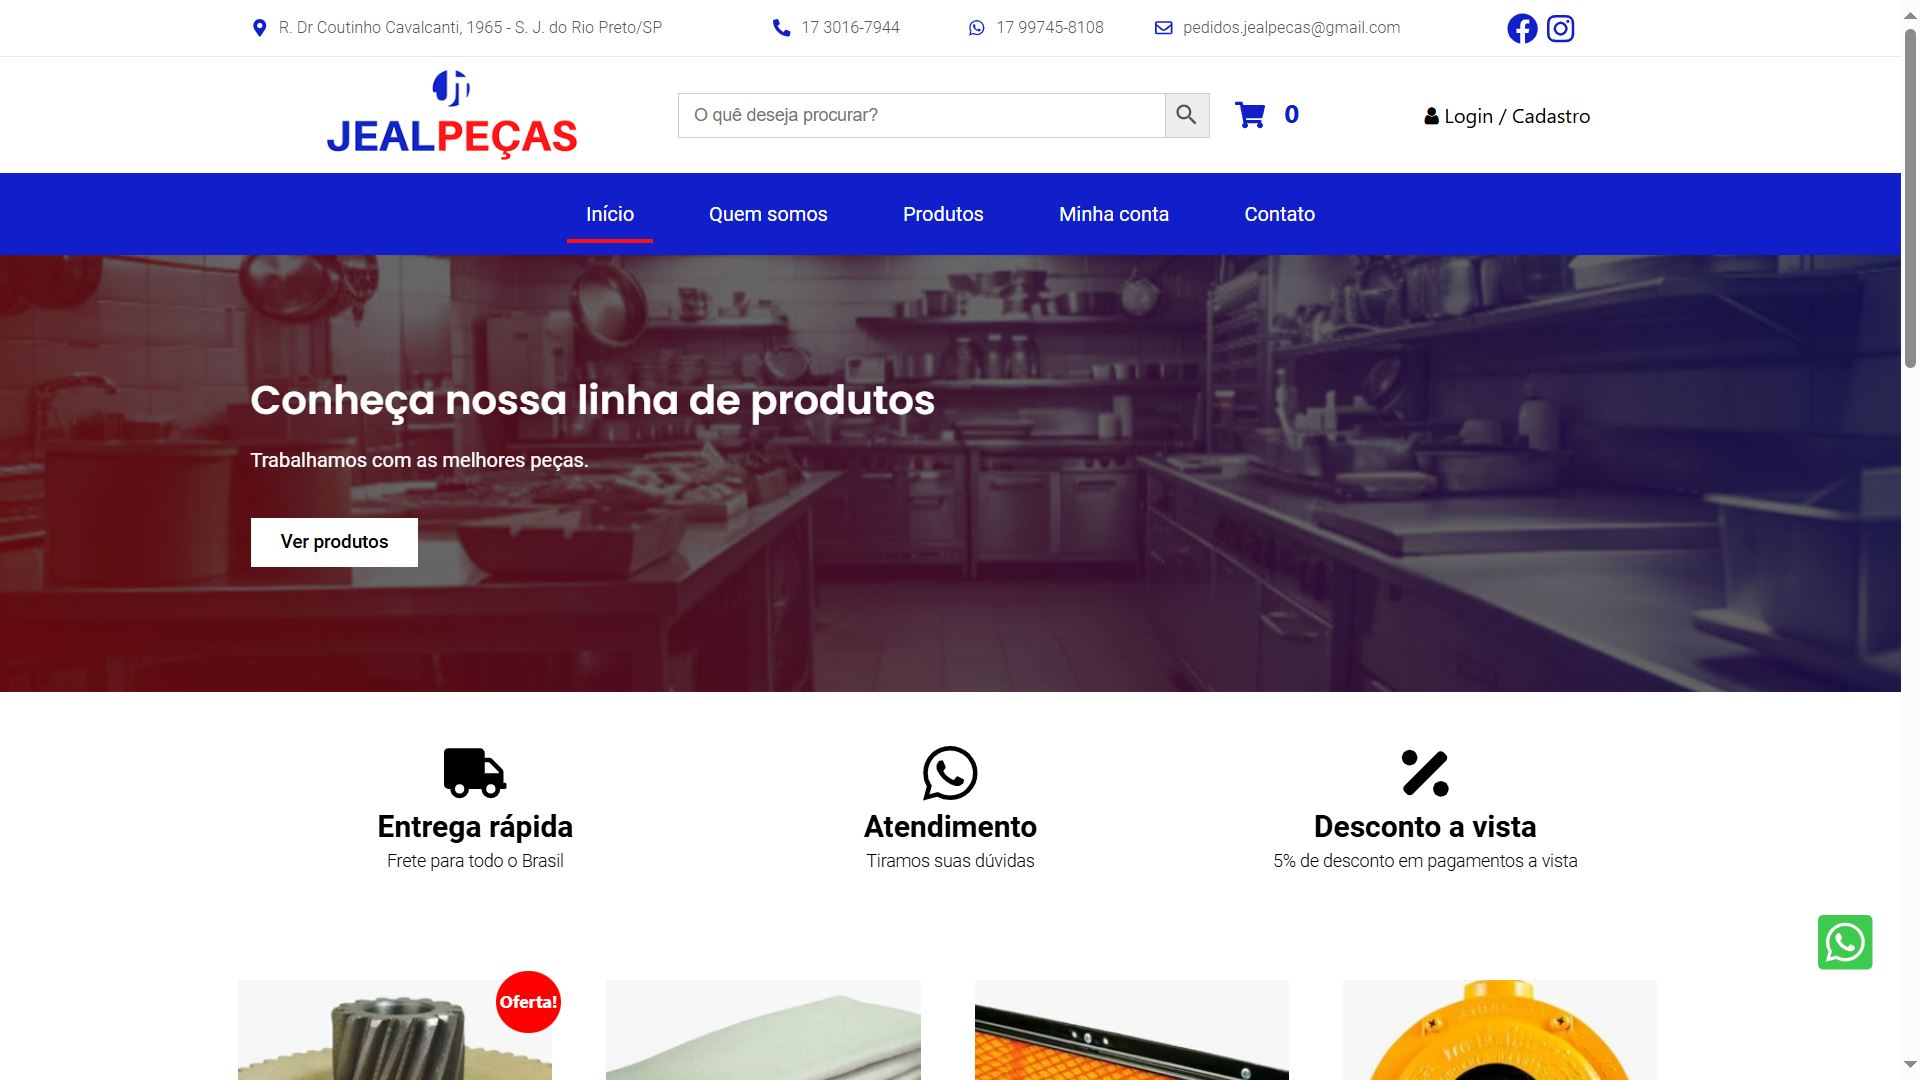The image size is (1920, 1080).
Task: Open the Contato page
Action: (1279, 214)
